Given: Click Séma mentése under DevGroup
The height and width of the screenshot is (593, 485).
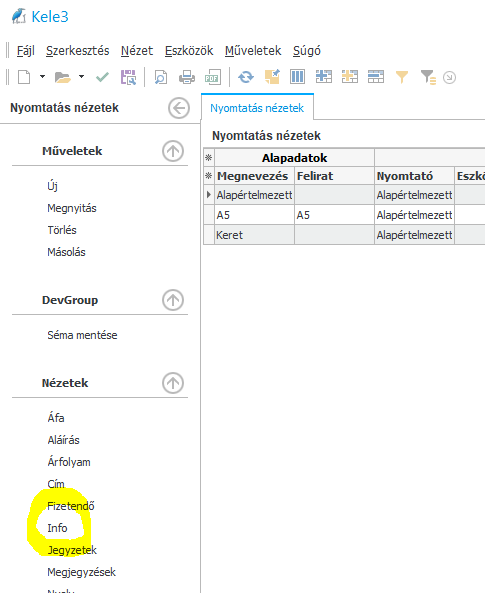Looking at the screenshot, I should pyautogui.click(x=82, y=335).
